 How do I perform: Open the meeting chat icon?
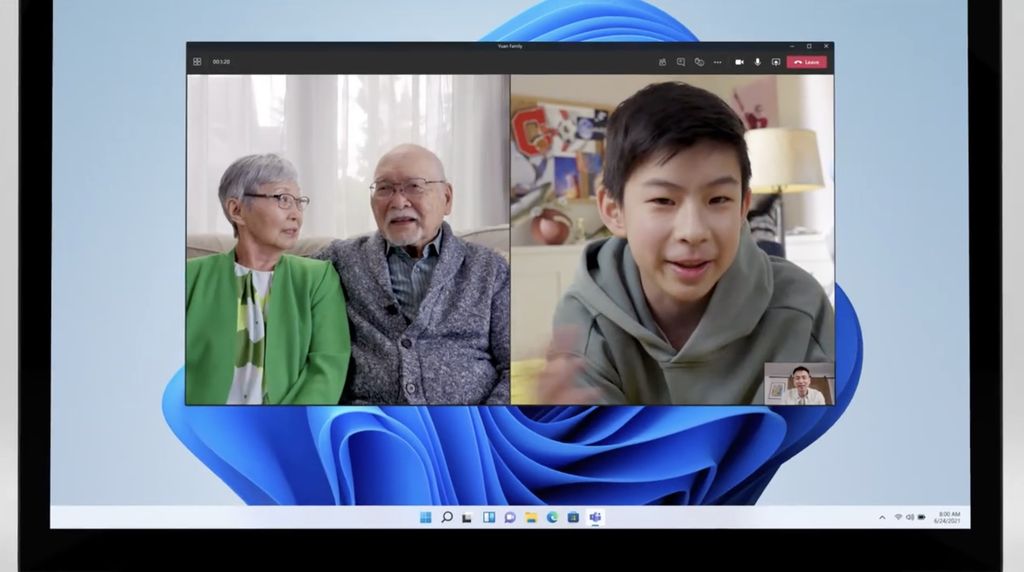680,62
